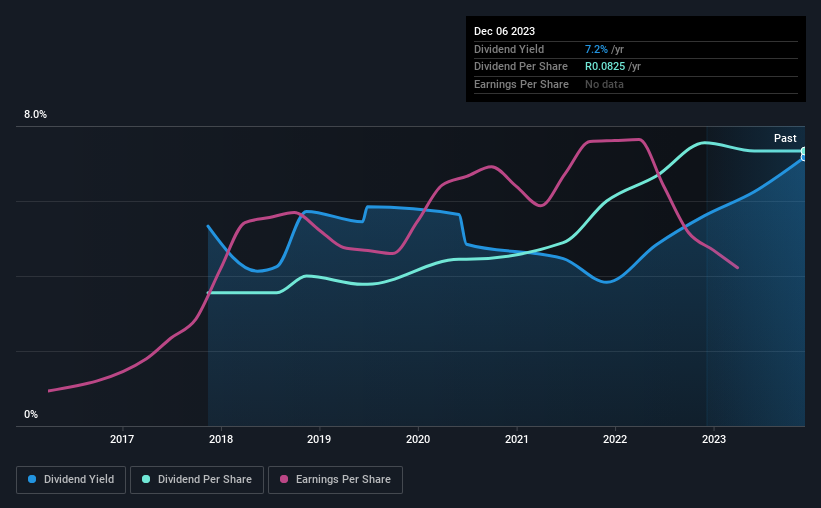The width and height of the screenshot is (821, 508).
Task: Select the 2019 x-axis year label
Action: pos(319,439)
